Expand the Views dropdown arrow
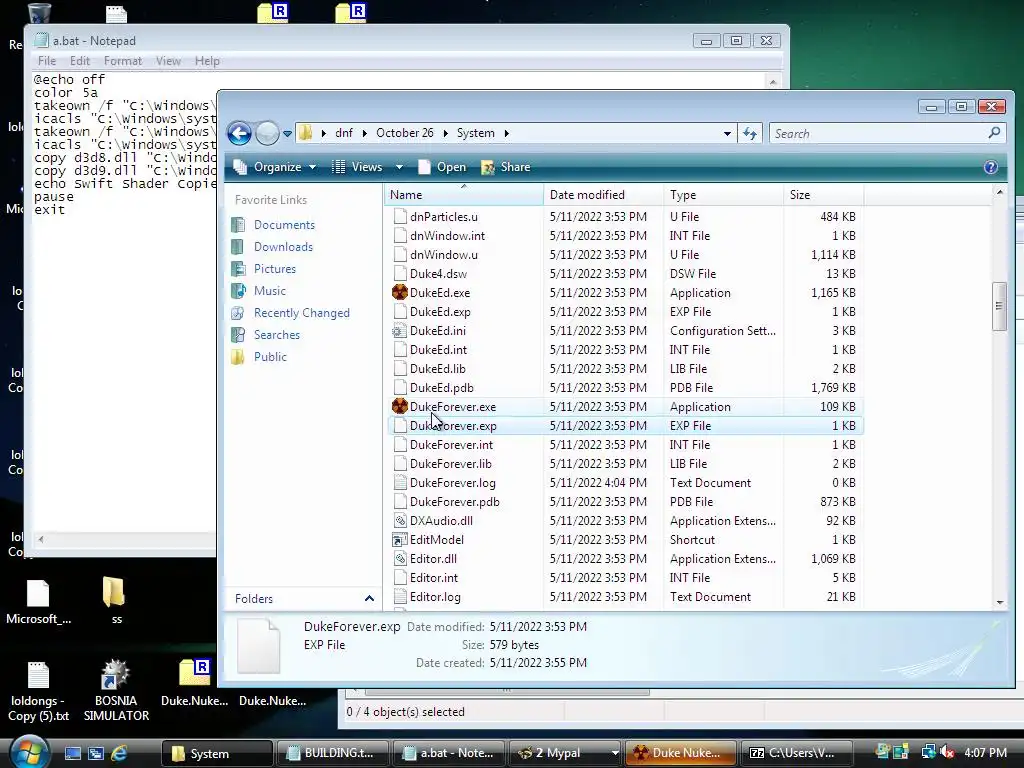The height and width of the screenshot is (768, 1024). coord(399,167)
